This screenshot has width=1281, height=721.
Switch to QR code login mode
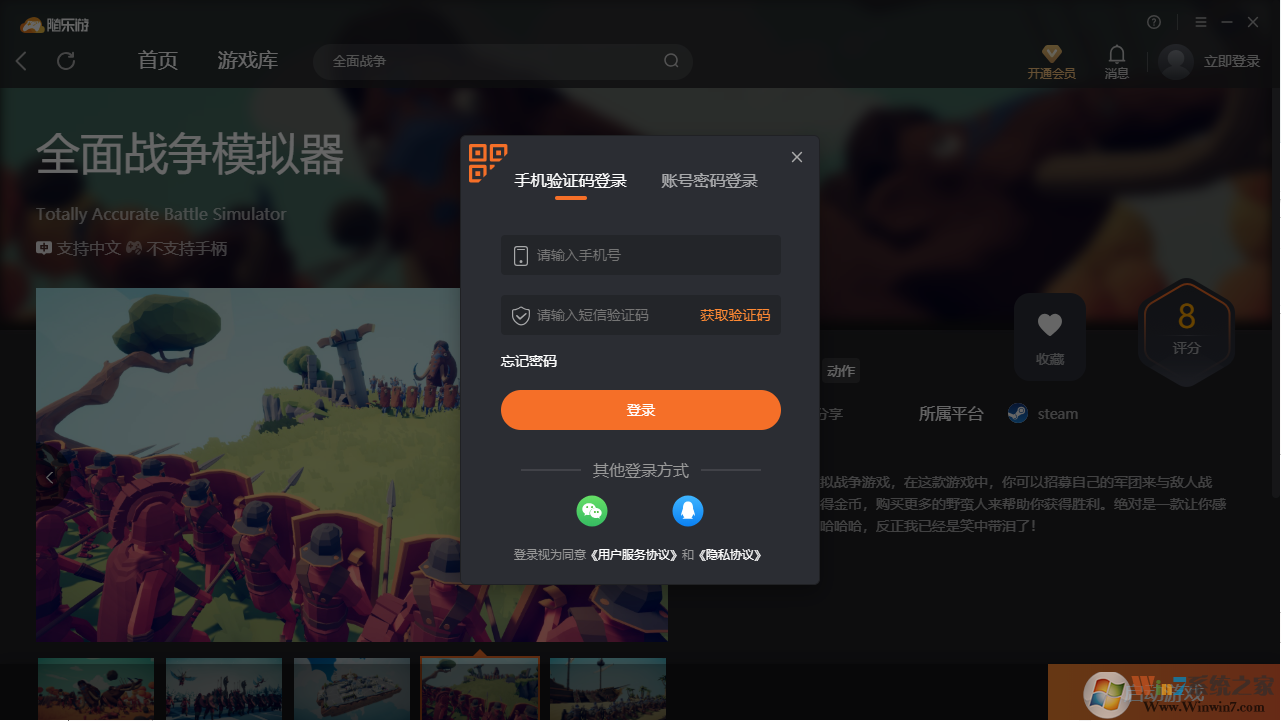point(486,162)
